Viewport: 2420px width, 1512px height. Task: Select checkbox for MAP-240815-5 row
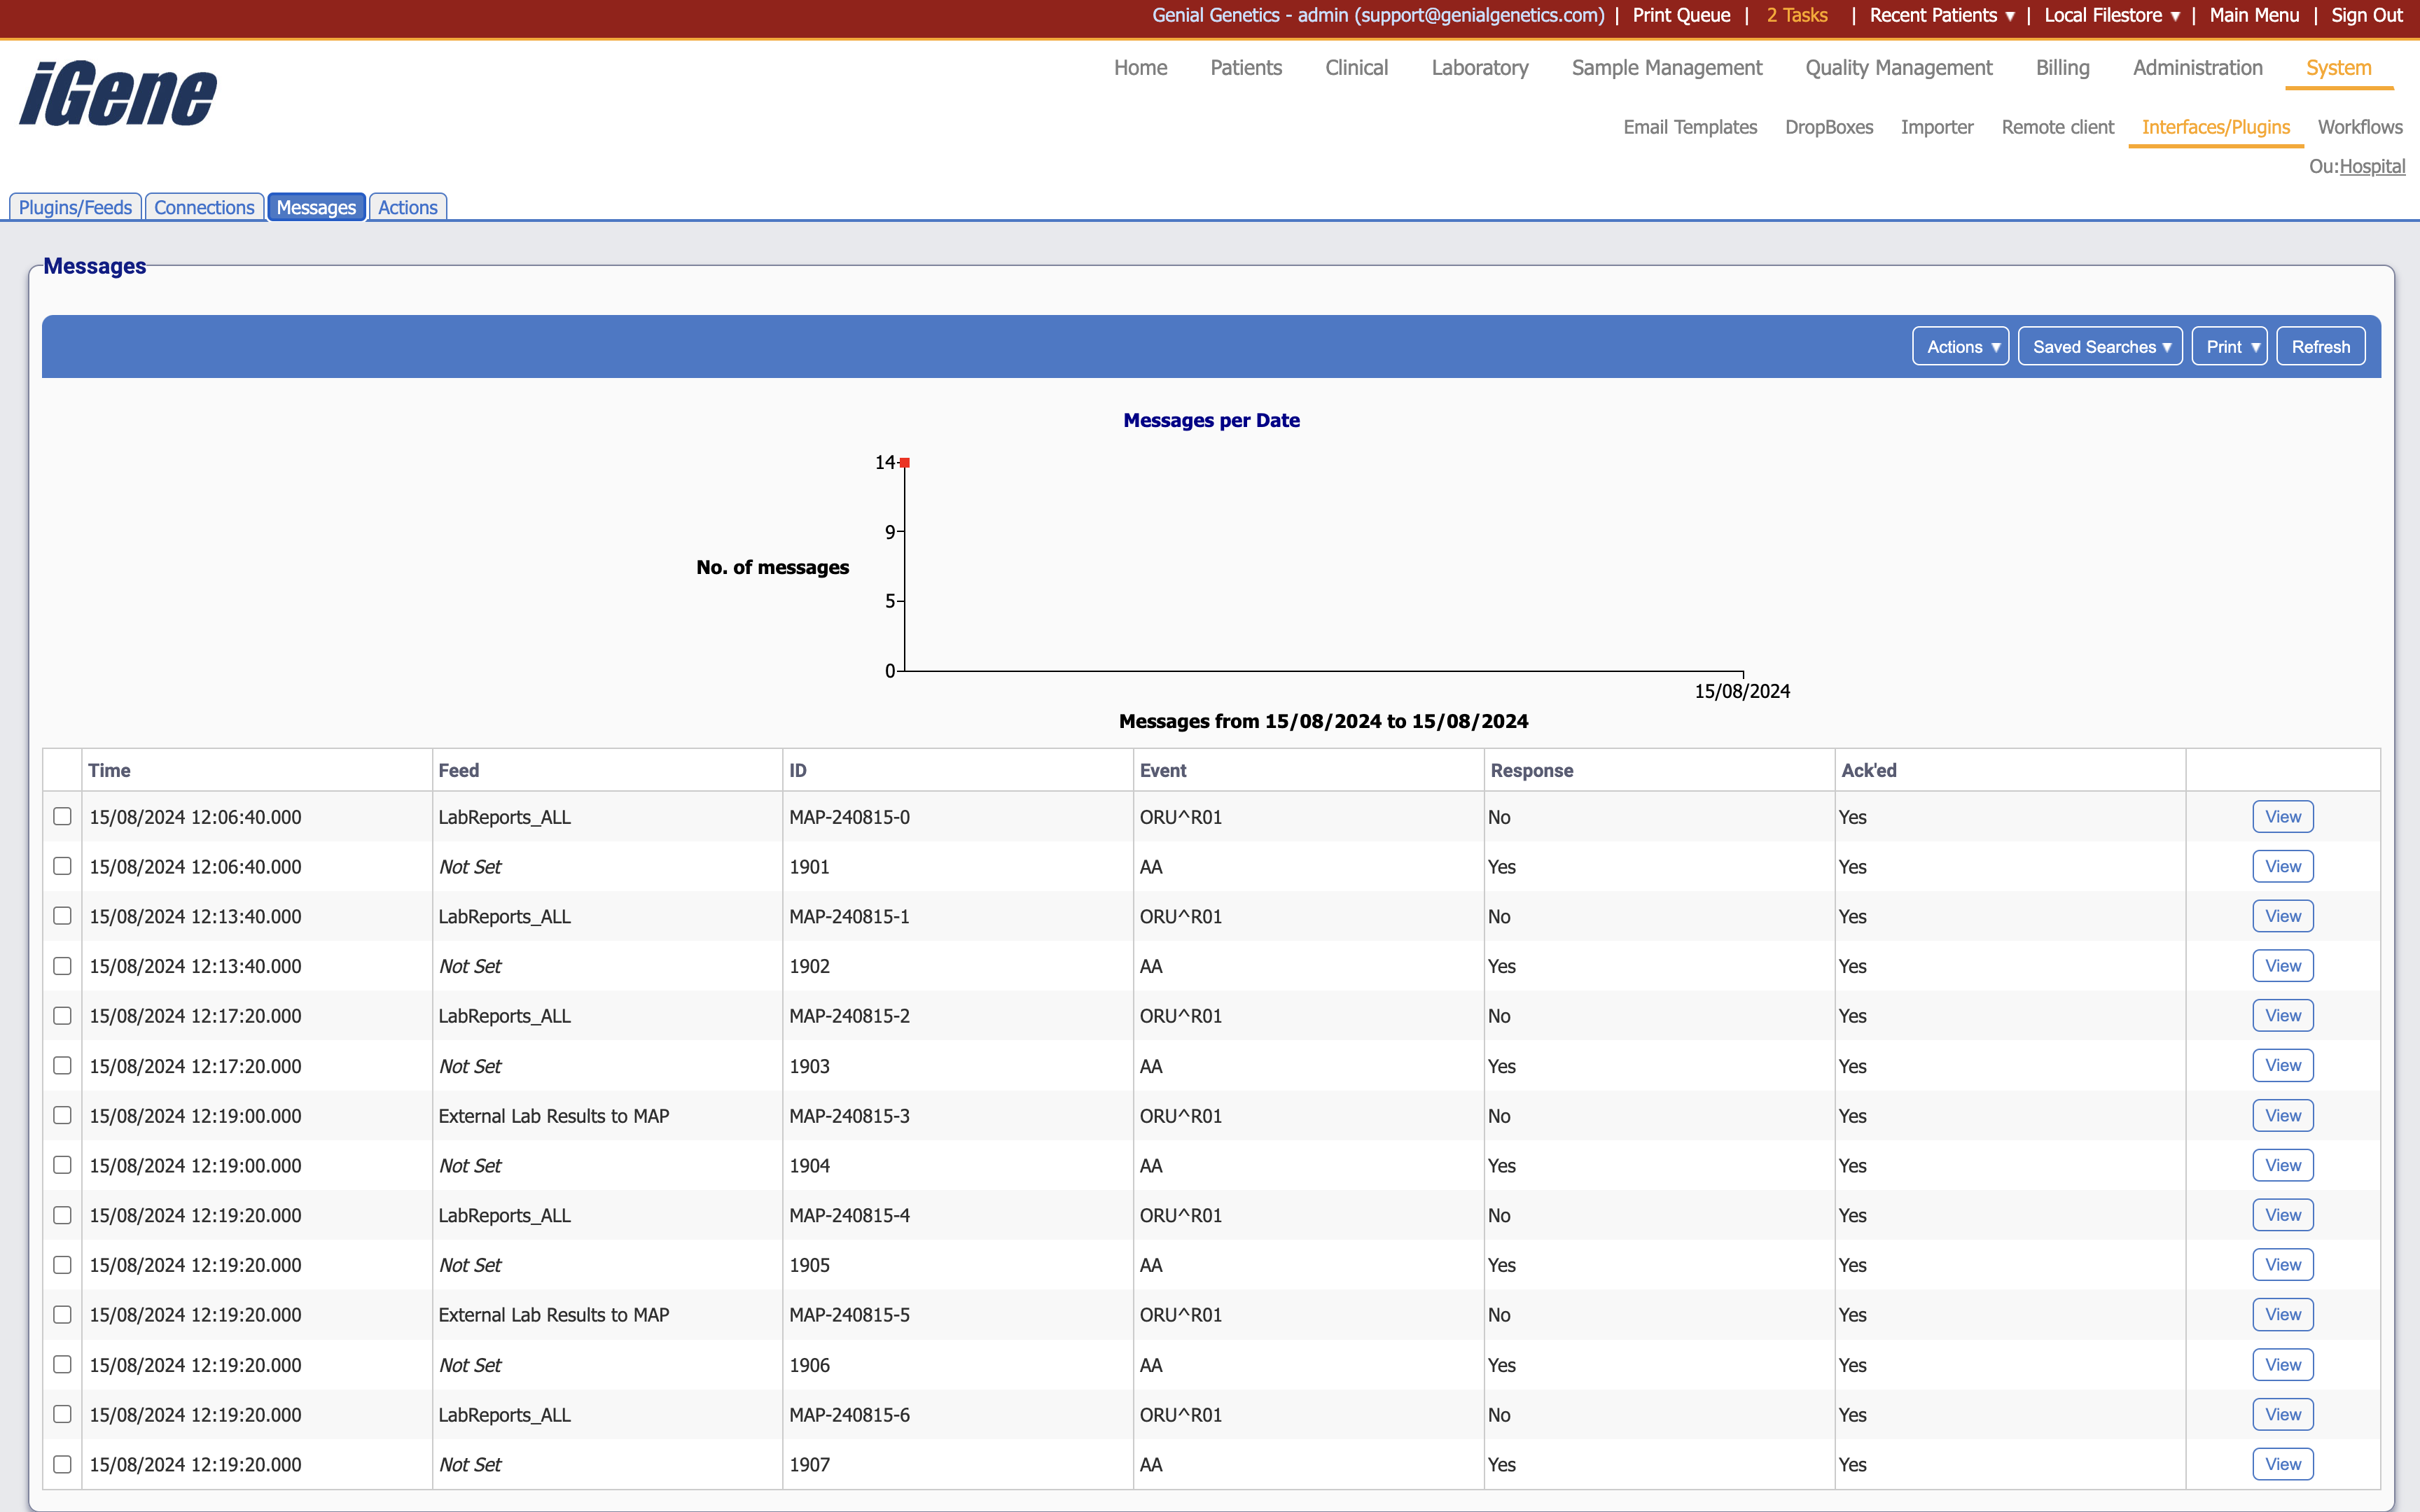tap(62, 1314)
